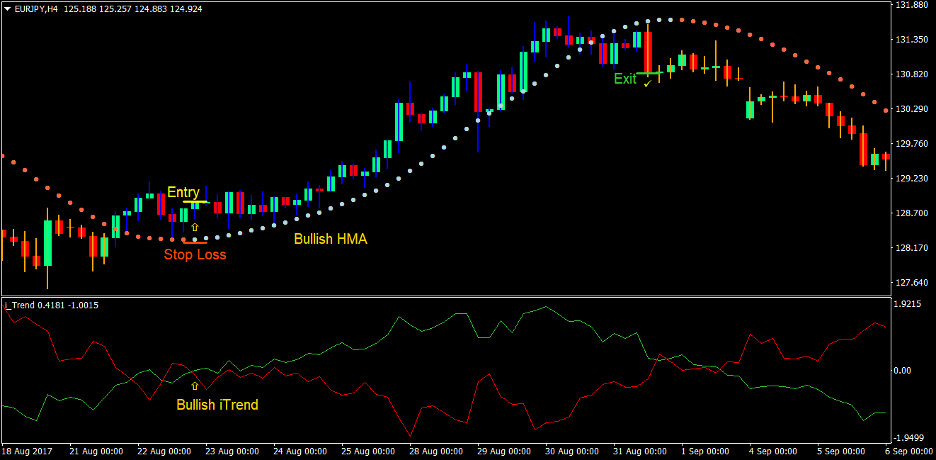Screen dimensions: 936x460
Task: Click the 29 Aug 00:00 time label
Action: click(504, 452)
